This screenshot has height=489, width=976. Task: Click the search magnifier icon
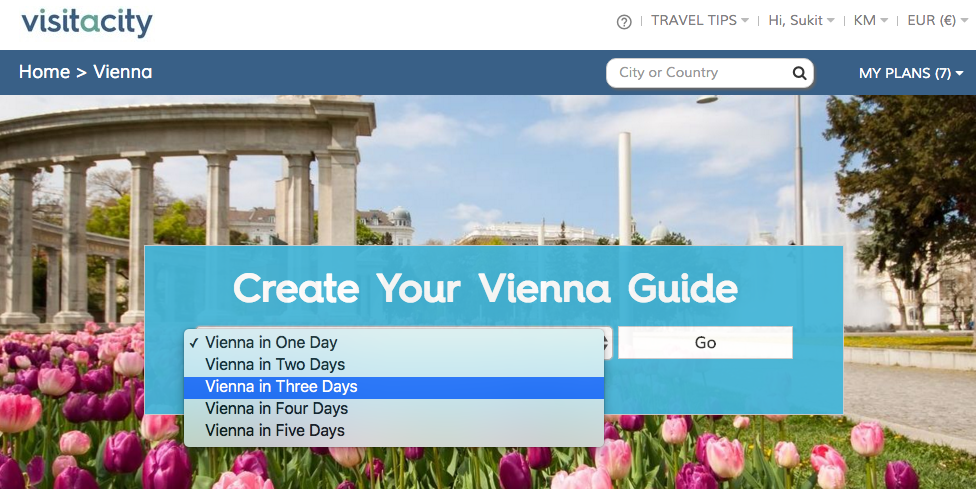799,73
